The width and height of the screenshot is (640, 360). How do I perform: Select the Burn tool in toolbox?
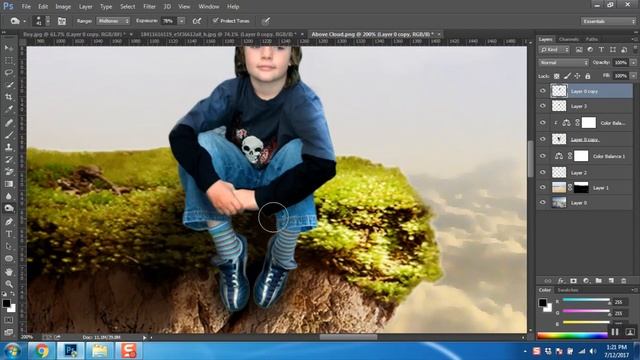pos(9,209)
